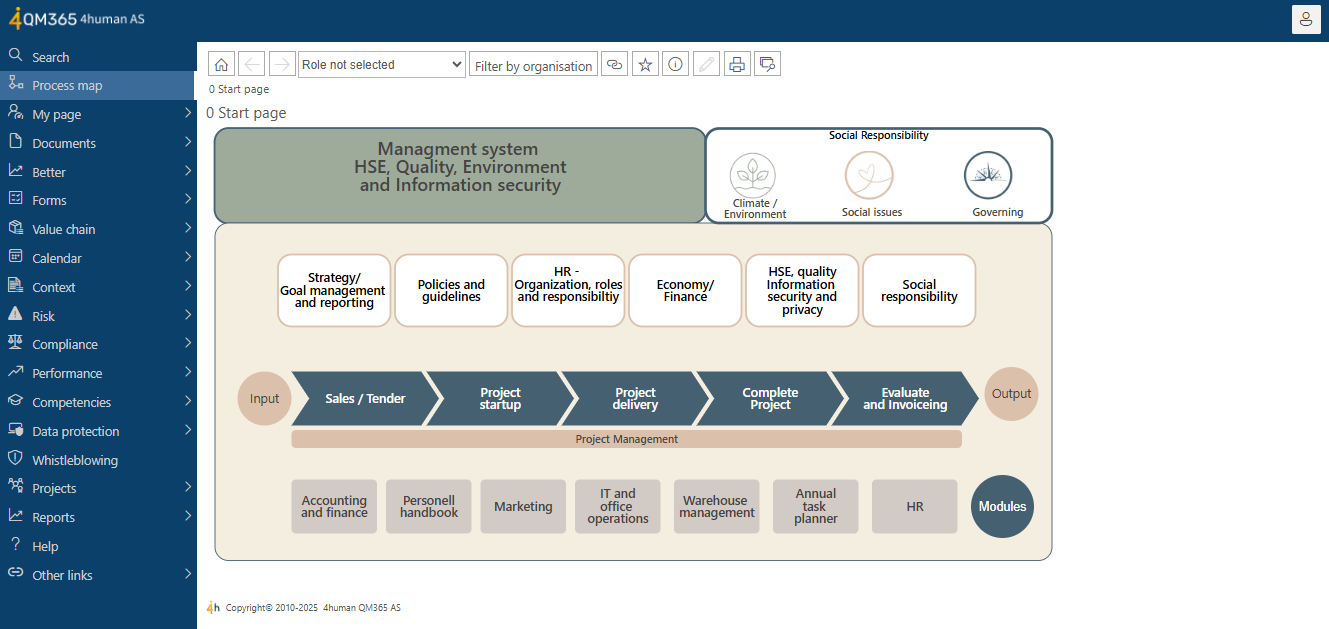Select Process map in the sidebar
1329x629 pixels.
(98, 85)
